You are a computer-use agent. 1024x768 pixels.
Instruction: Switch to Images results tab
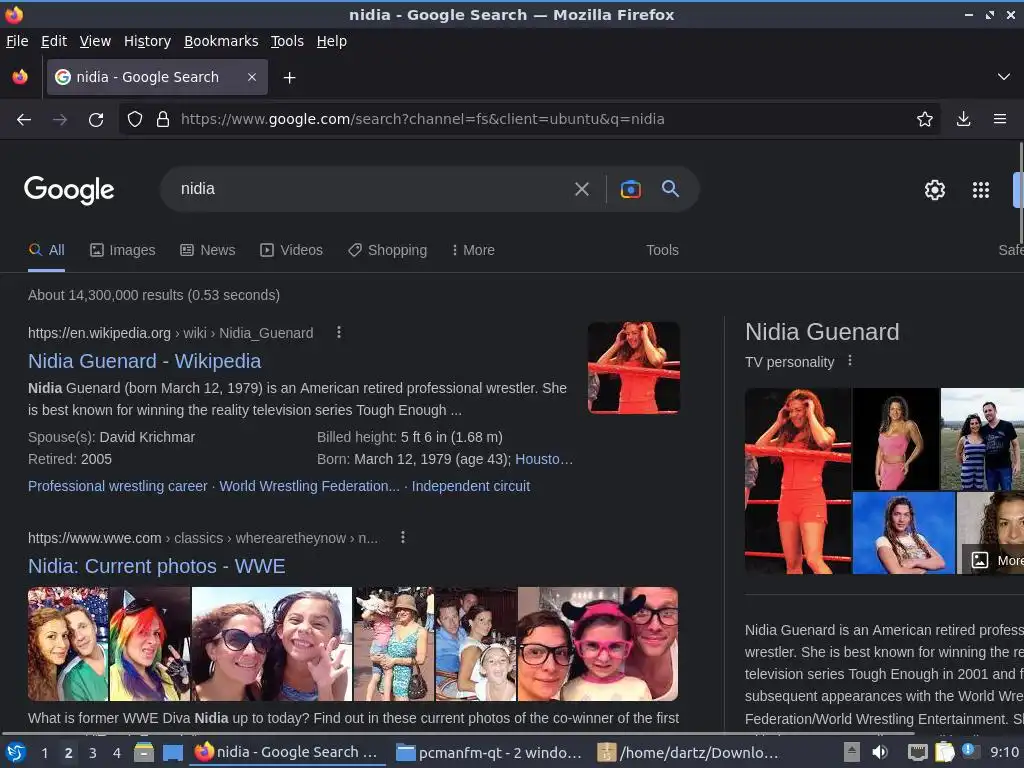123,250
